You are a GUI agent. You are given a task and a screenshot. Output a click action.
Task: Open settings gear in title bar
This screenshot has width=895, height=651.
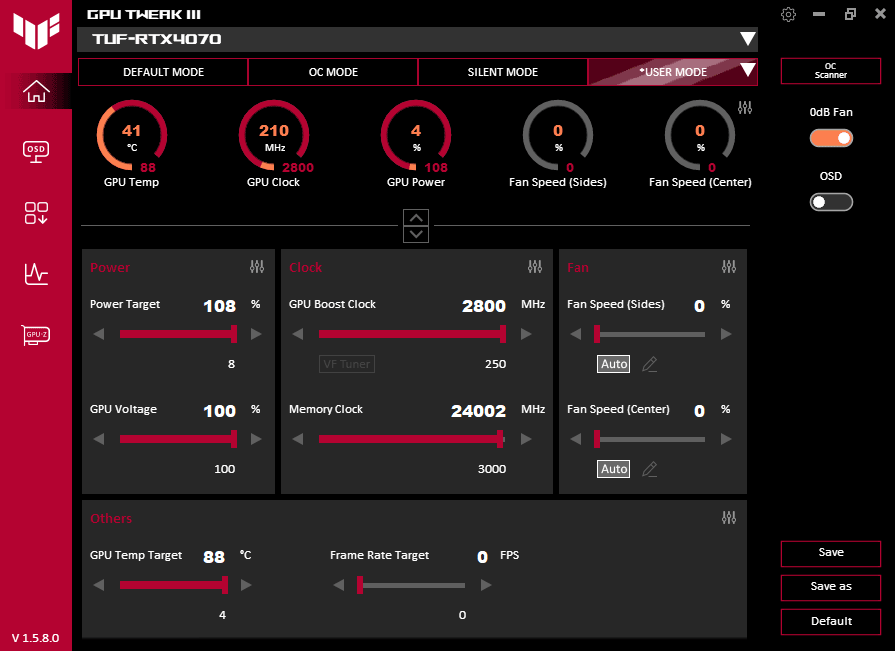(788, 14)
